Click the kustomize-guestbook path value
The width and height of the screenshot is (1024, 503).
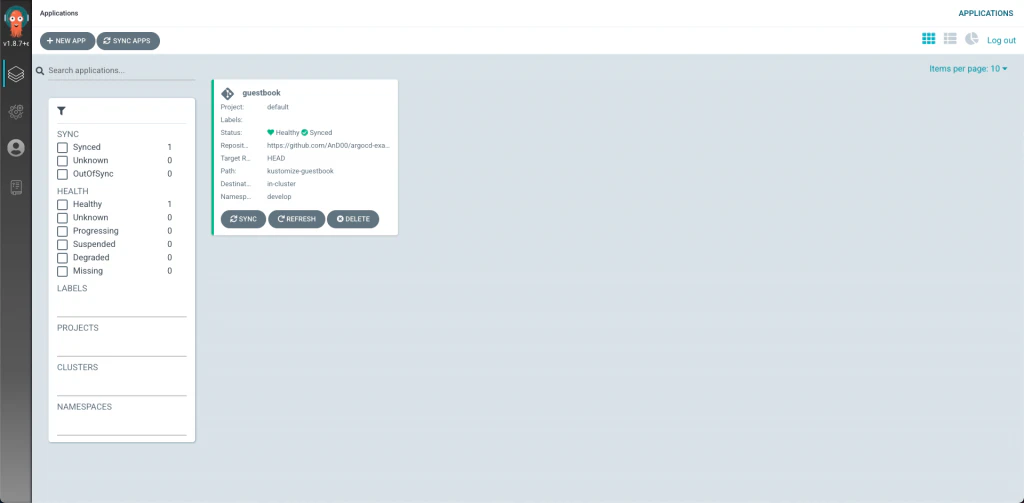[300, 171]
